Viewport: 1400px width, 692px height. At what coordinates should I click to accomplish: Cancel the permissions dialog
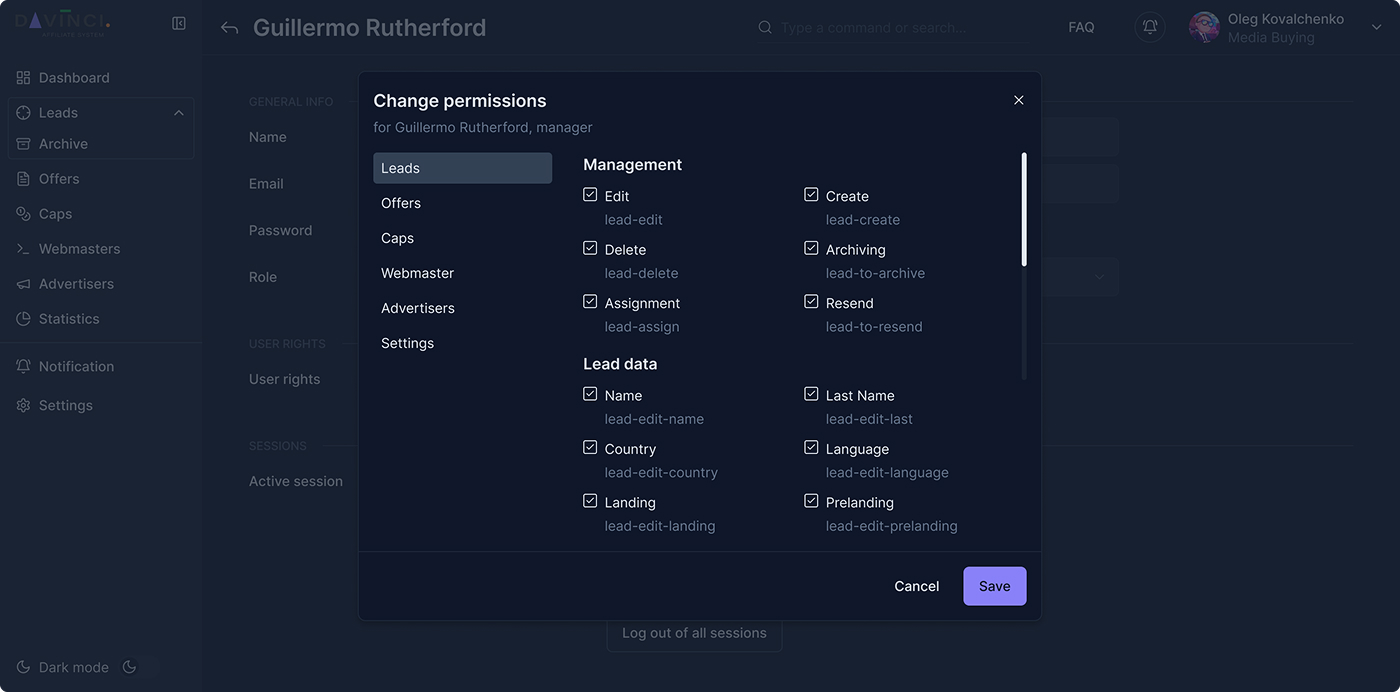[x=916, y=586]
